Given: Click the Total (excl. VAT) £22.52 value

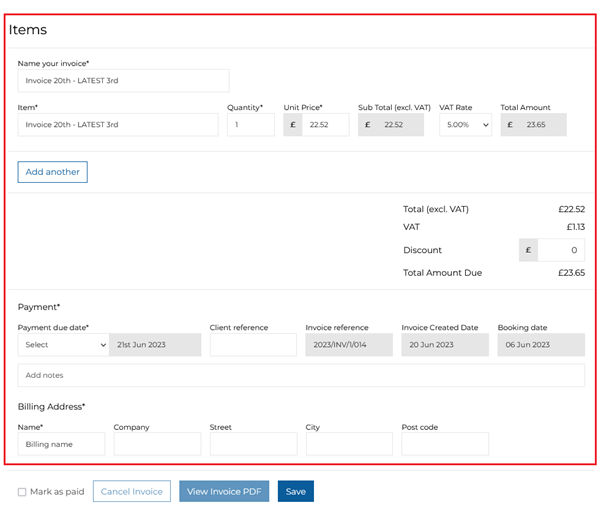Looking at the screenshot, I should coord(571,209).
